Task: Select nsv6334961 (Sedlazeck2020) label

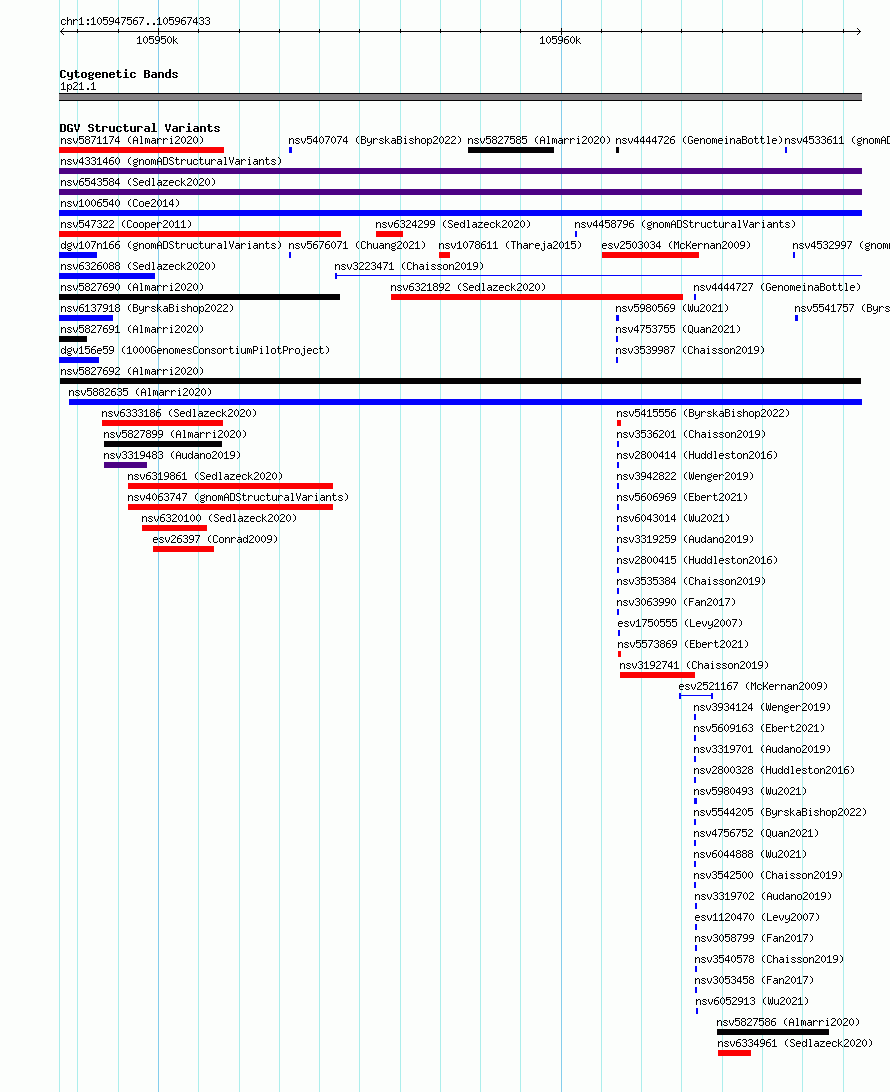Action: tap(795, 1043)
